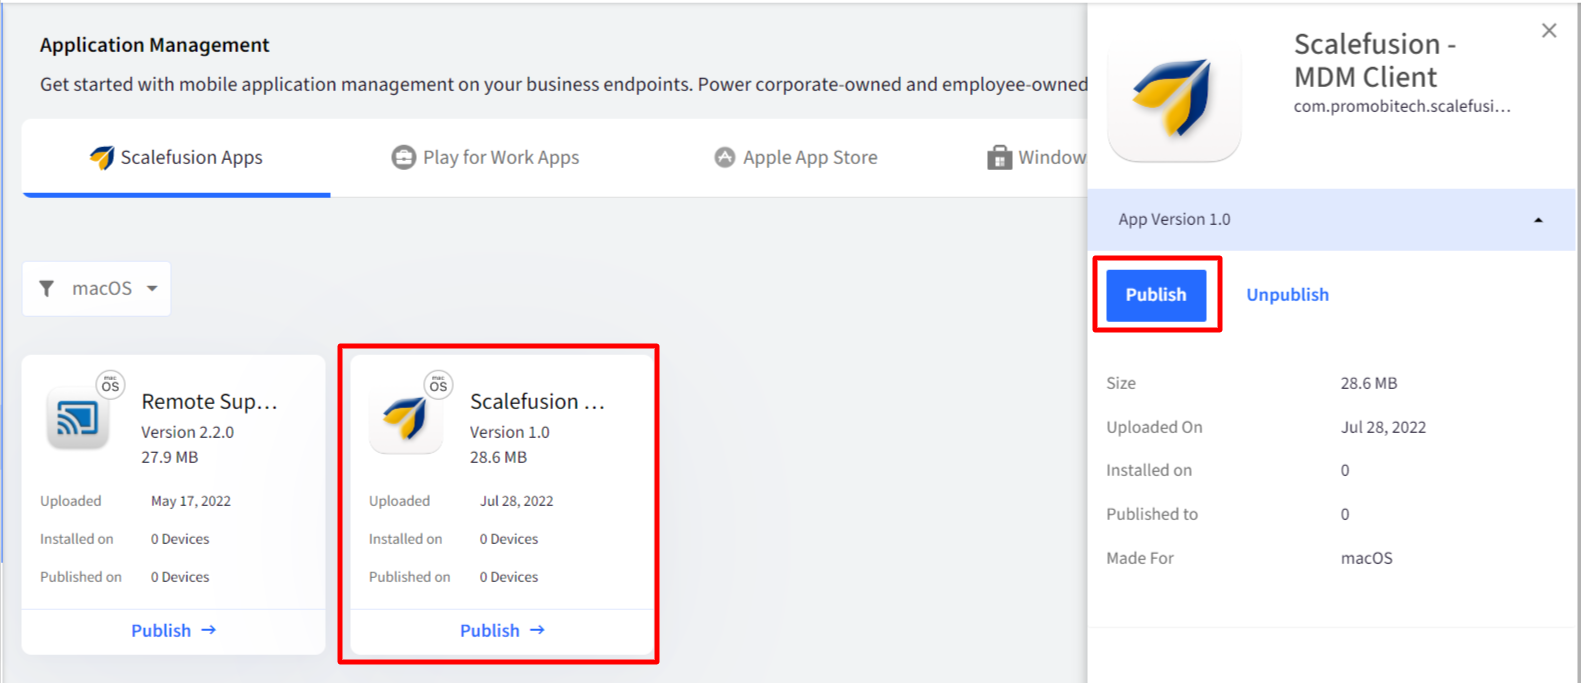Click the Scalefusion Apps tab logo icon

(102, 158)
